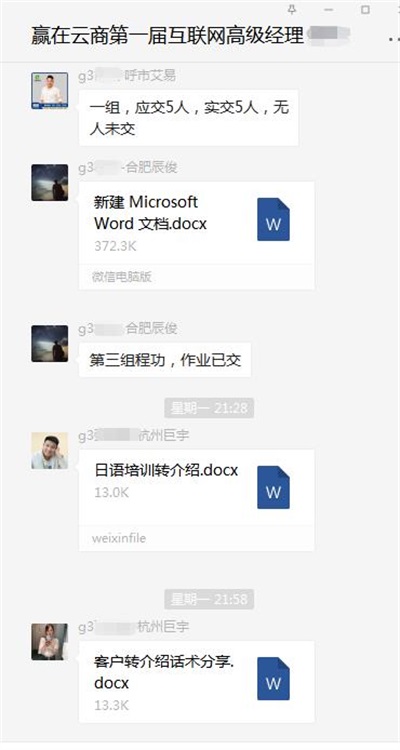Viewport: 400px width, 750px height.
Task: Open the 日语培训转介绍.docx file message
Action: pos(197,500)
